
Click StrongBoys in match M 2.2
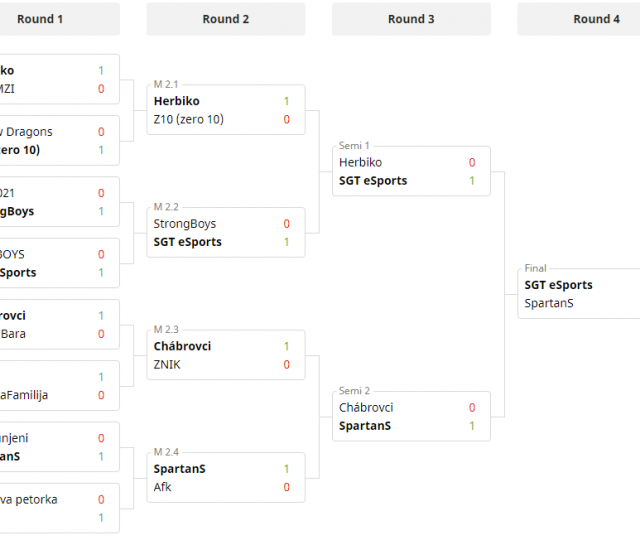pyautogui.click(x=185, y=224)
